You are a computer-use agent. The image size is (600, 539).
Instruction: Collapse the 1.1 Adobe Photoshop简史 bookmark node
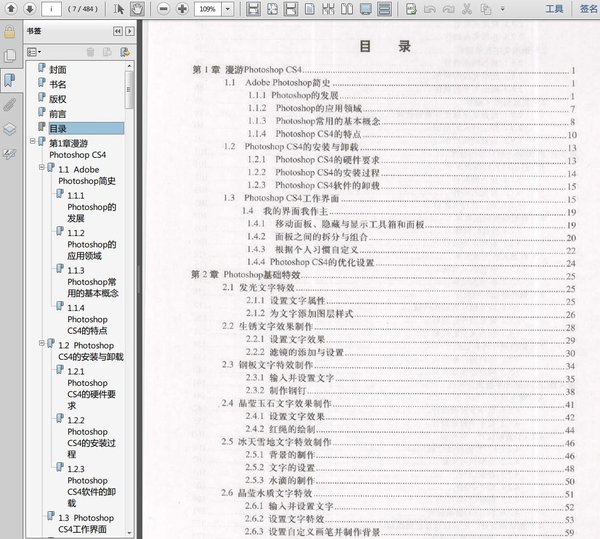point(42,167)
